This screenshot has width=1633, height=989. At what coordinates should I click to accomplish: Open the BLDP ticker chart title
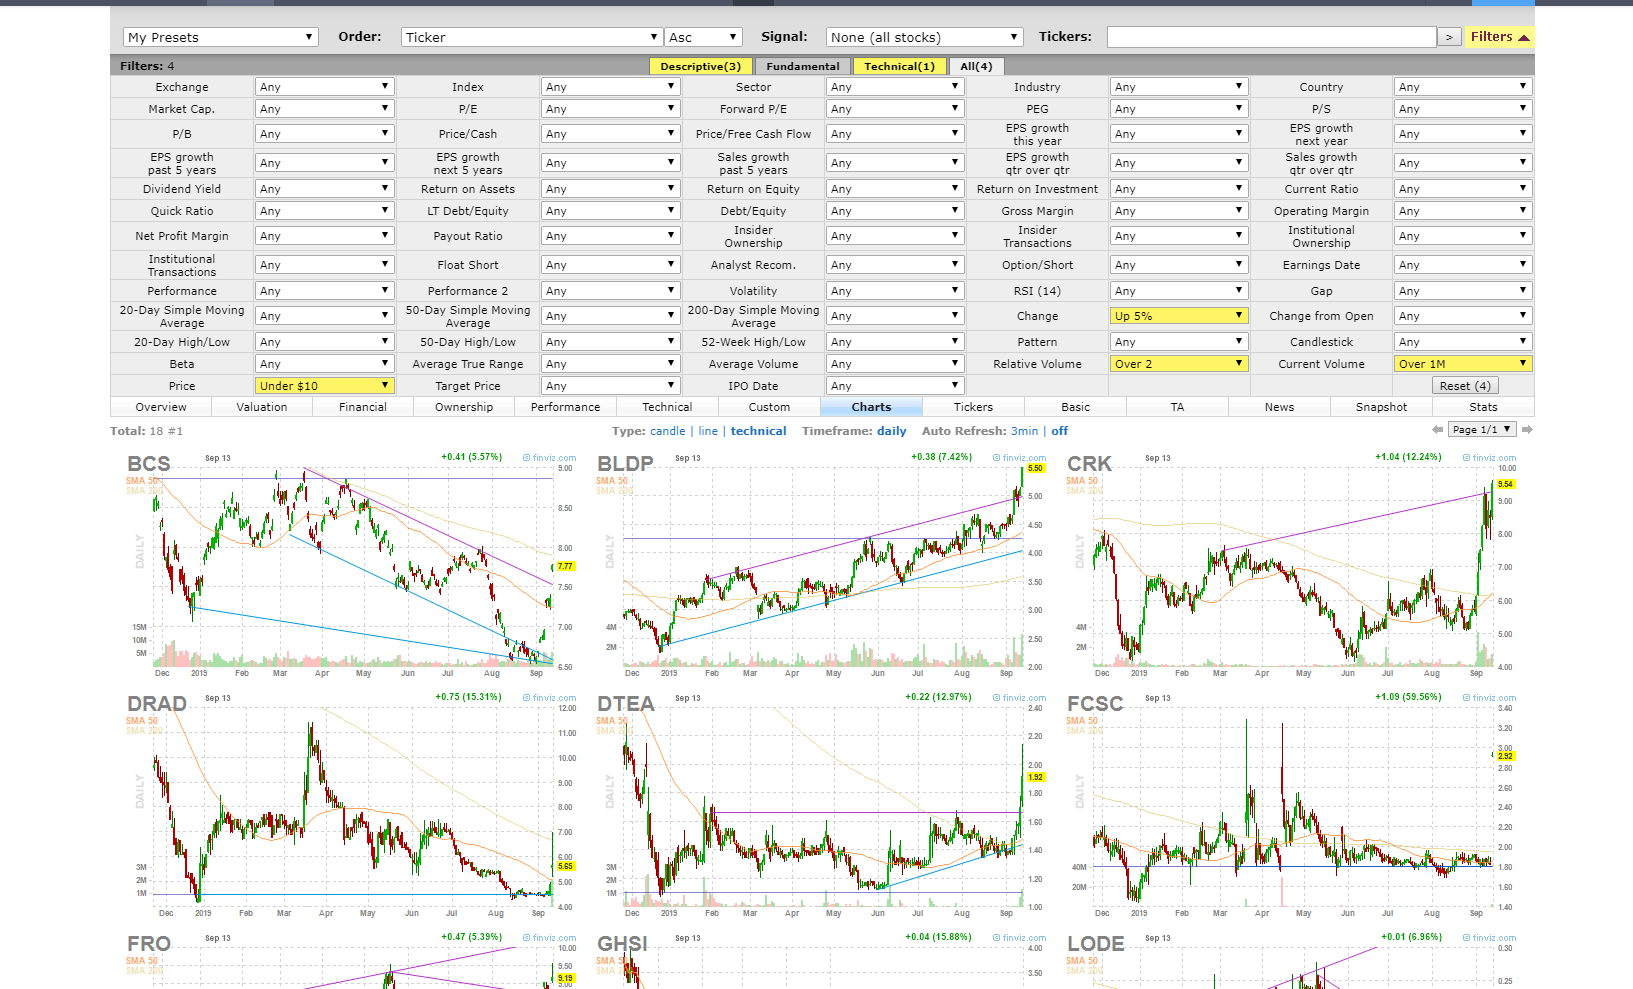click(x=625, y=464)
